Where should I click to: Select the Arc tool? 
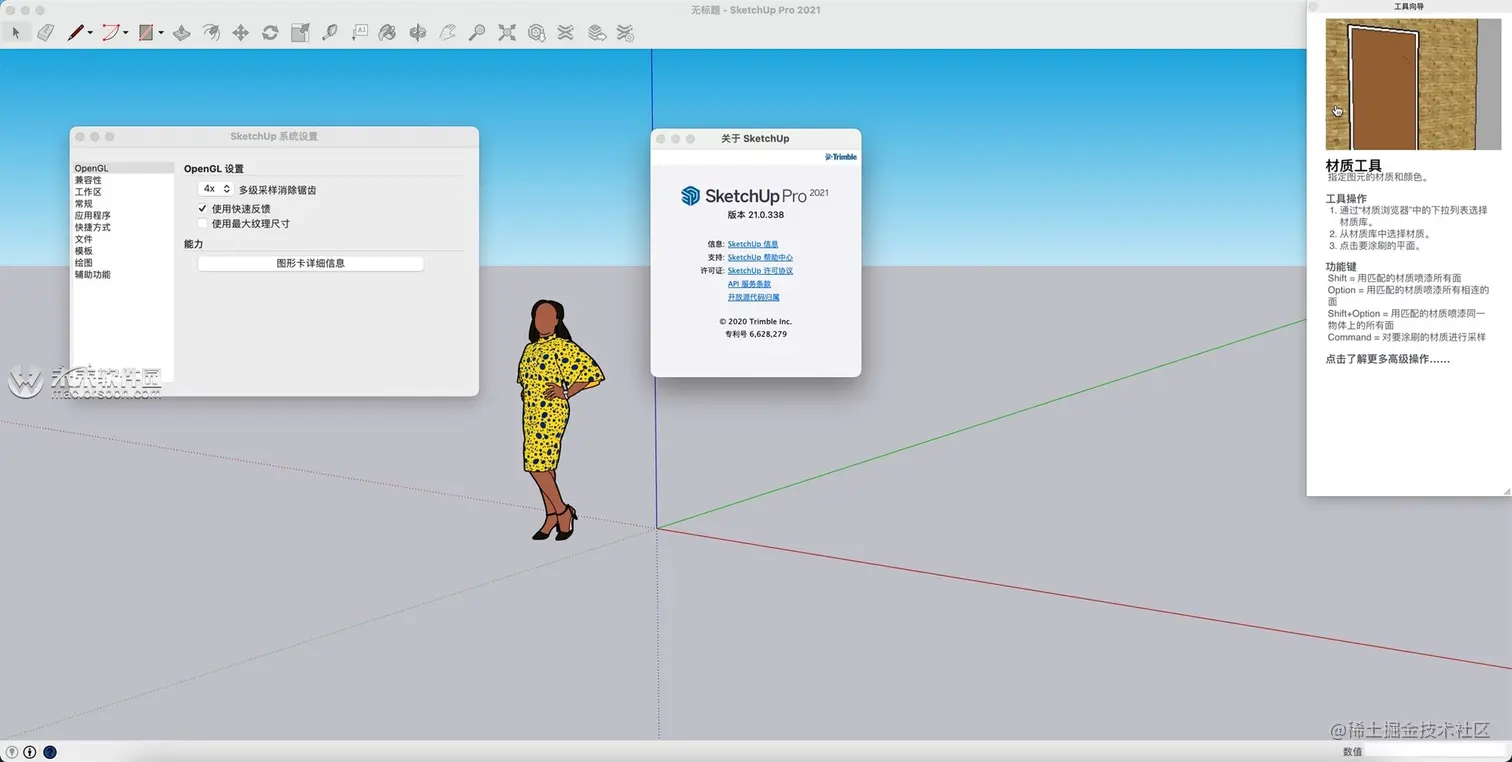(110, 33)
